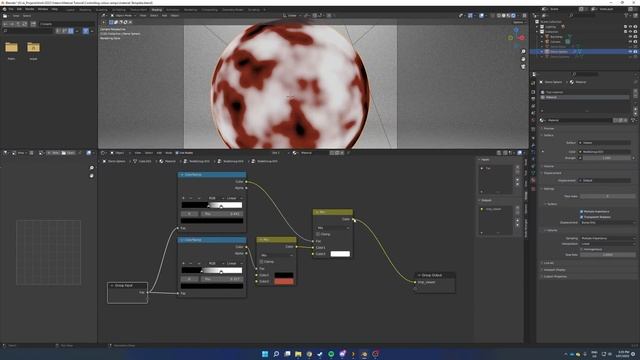This screenshot has height=360, width=640.
Task: Click the file browser editor type icon
Action: (5, 16)
